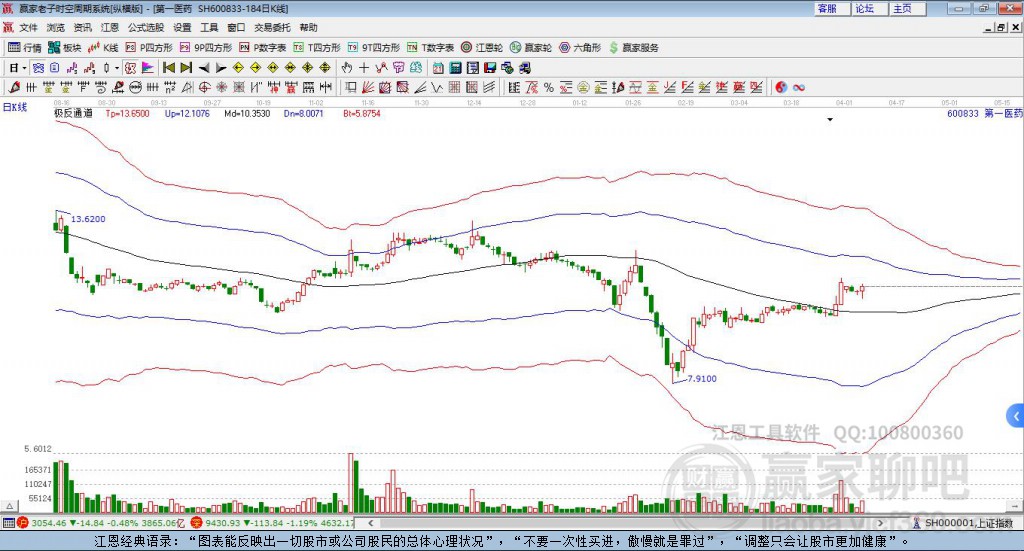Click the 极反通道 indicator label

tap(73, 114)
